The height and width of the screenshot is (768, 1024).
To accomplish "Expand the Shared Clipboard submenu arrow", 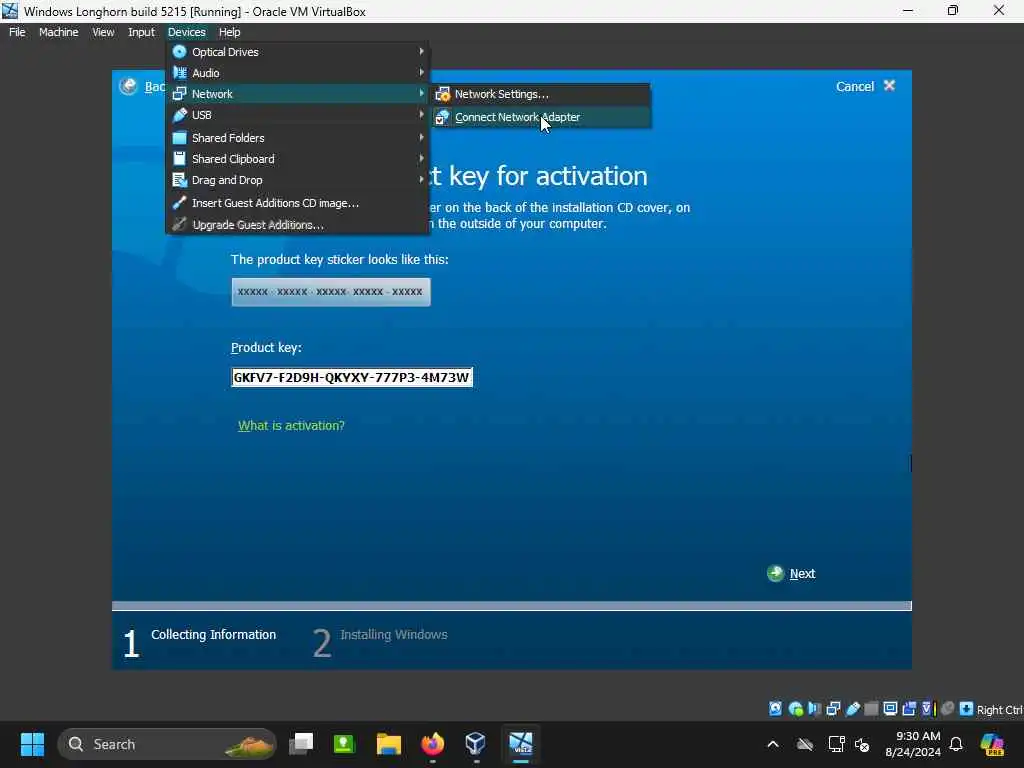I will point(421,158).
